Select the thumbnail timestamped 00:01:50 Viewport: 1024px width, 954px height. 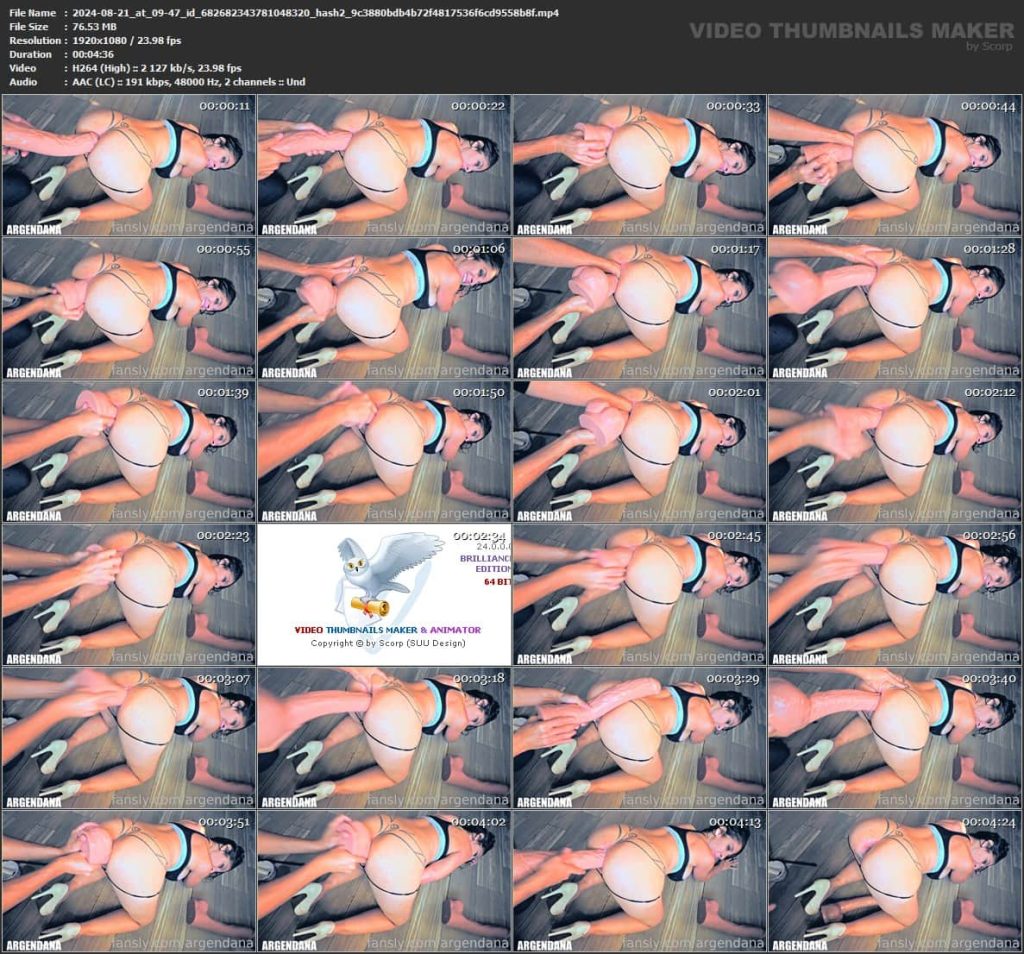[384, 451]
